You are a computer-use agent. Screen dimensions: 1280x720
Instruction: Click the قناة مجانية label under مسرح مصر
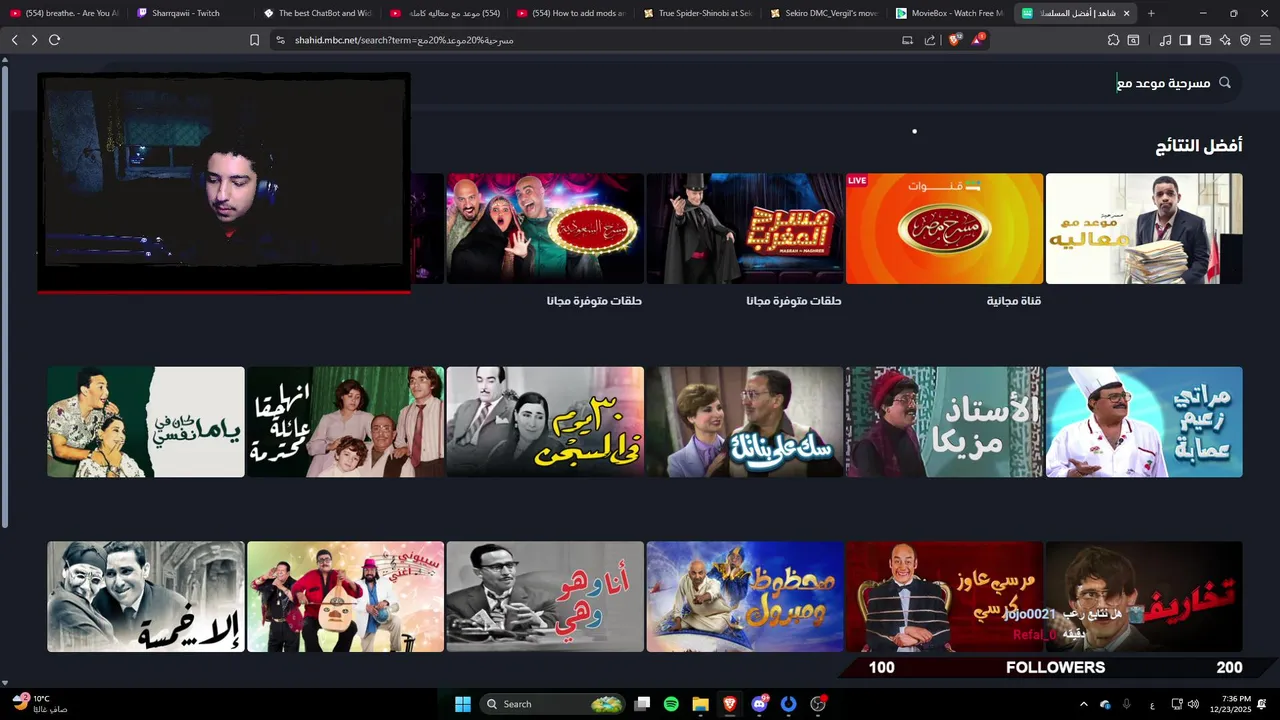pos(1014,301)
